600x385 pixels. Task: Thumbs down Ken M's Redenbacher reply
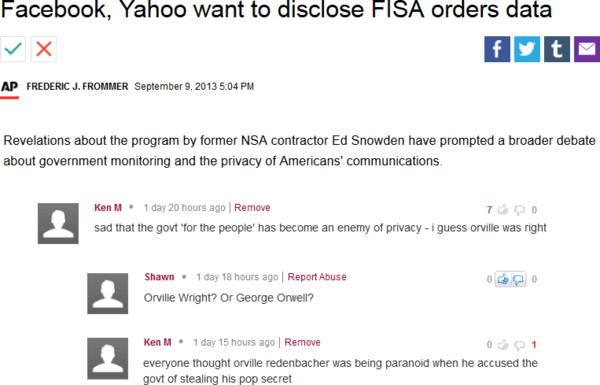pyautogui.click(x=519, y=345)
